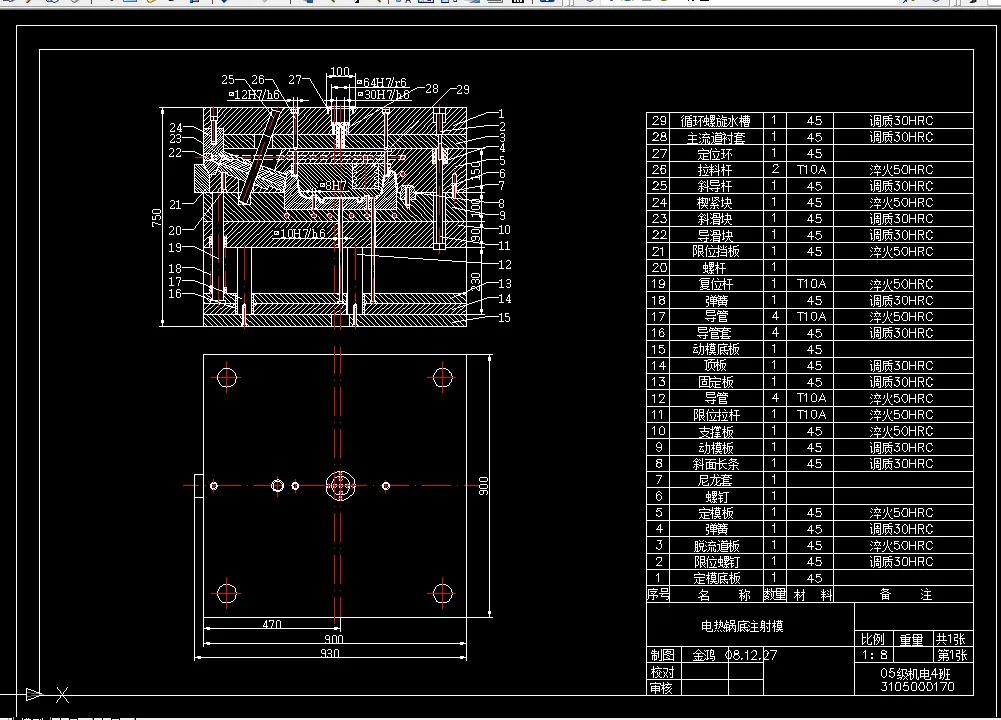Select the 螺钉 entry in row 6

[716, 497]
